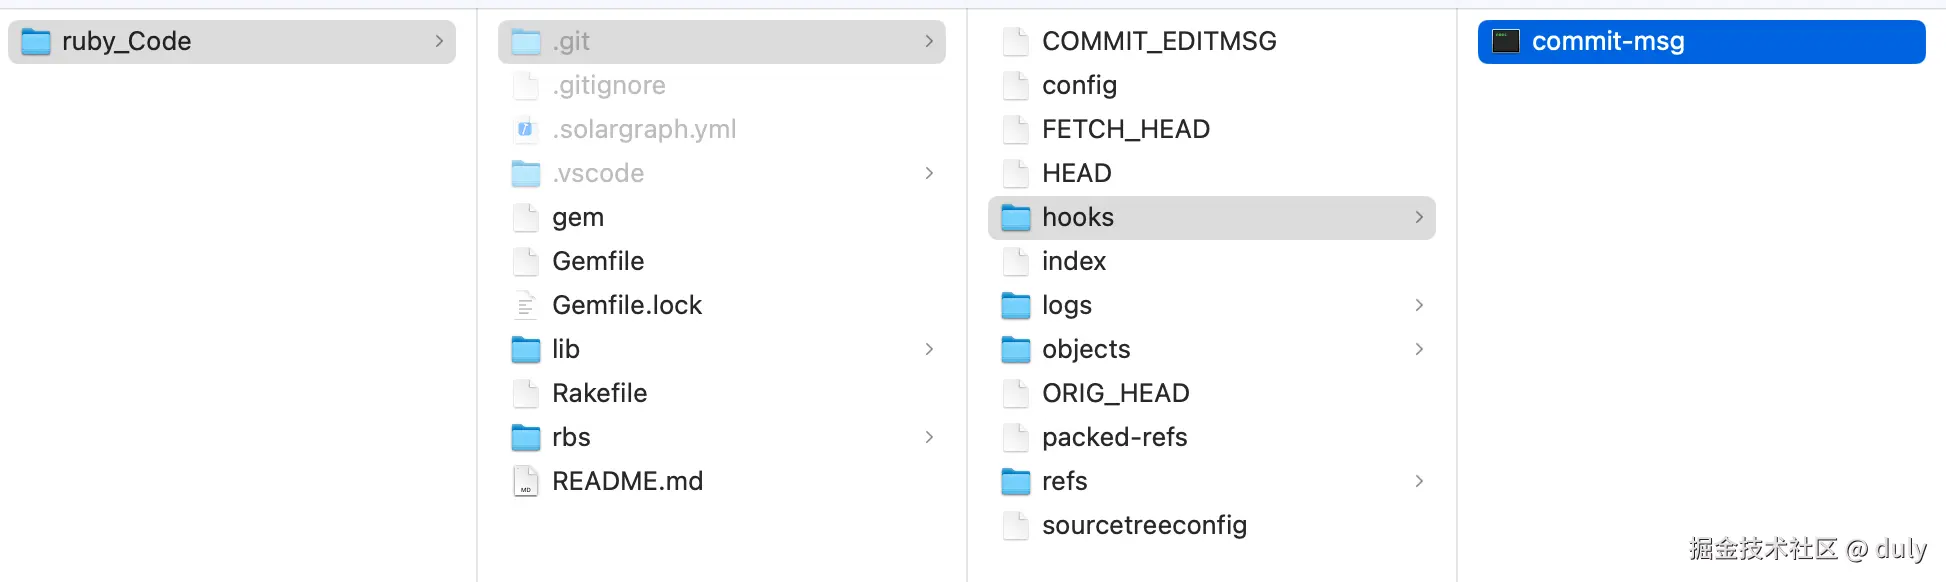
Task: Click the chevron beside ruby_Code
Action: [x=439, y=41]
